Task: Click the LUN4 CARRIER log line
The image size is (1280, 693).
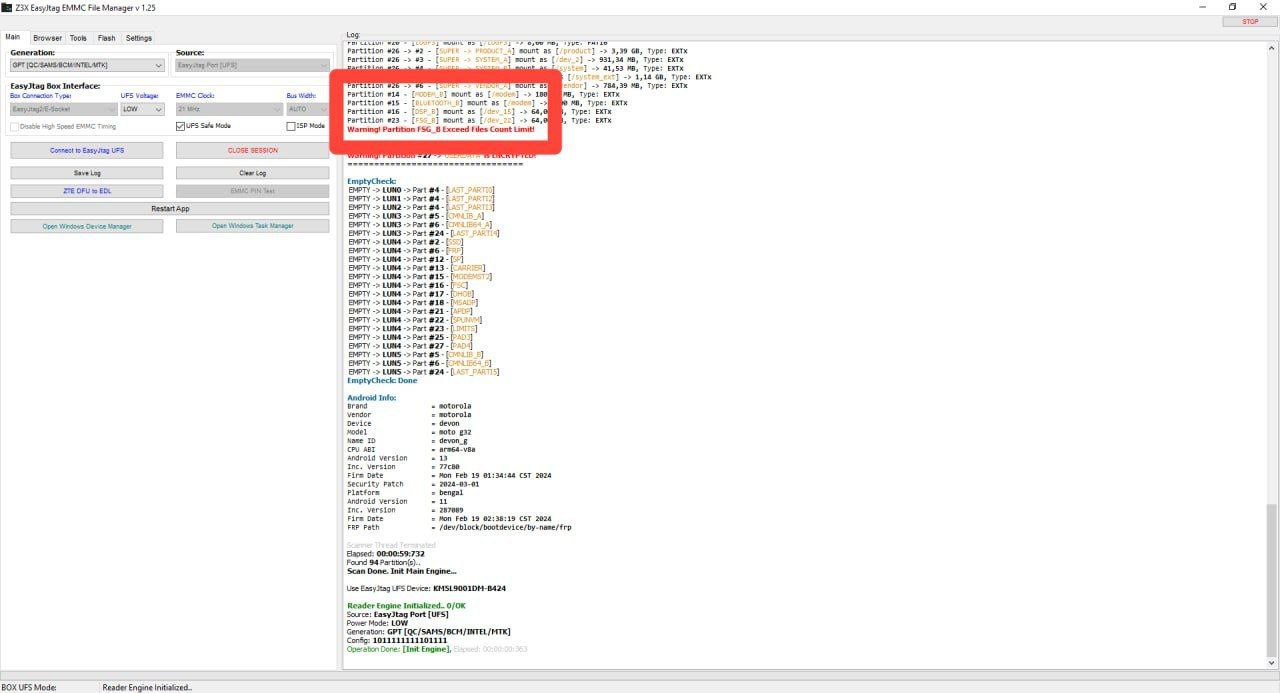Action: (417, 268)
